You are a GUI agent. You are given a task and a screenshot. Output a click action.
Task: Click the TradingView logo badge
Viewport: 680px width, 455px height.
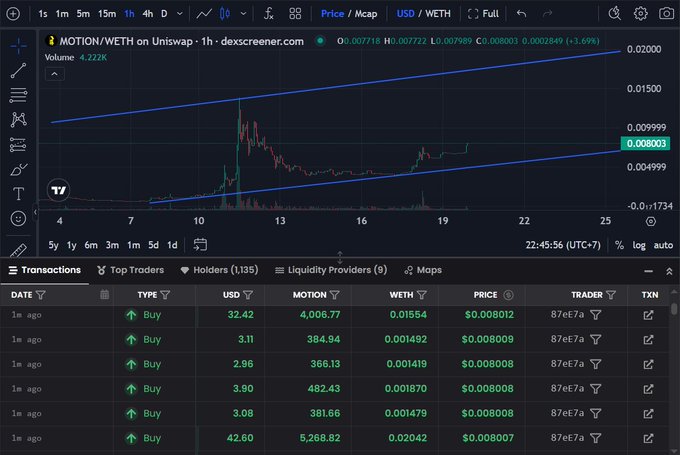(x=59, y=190)
